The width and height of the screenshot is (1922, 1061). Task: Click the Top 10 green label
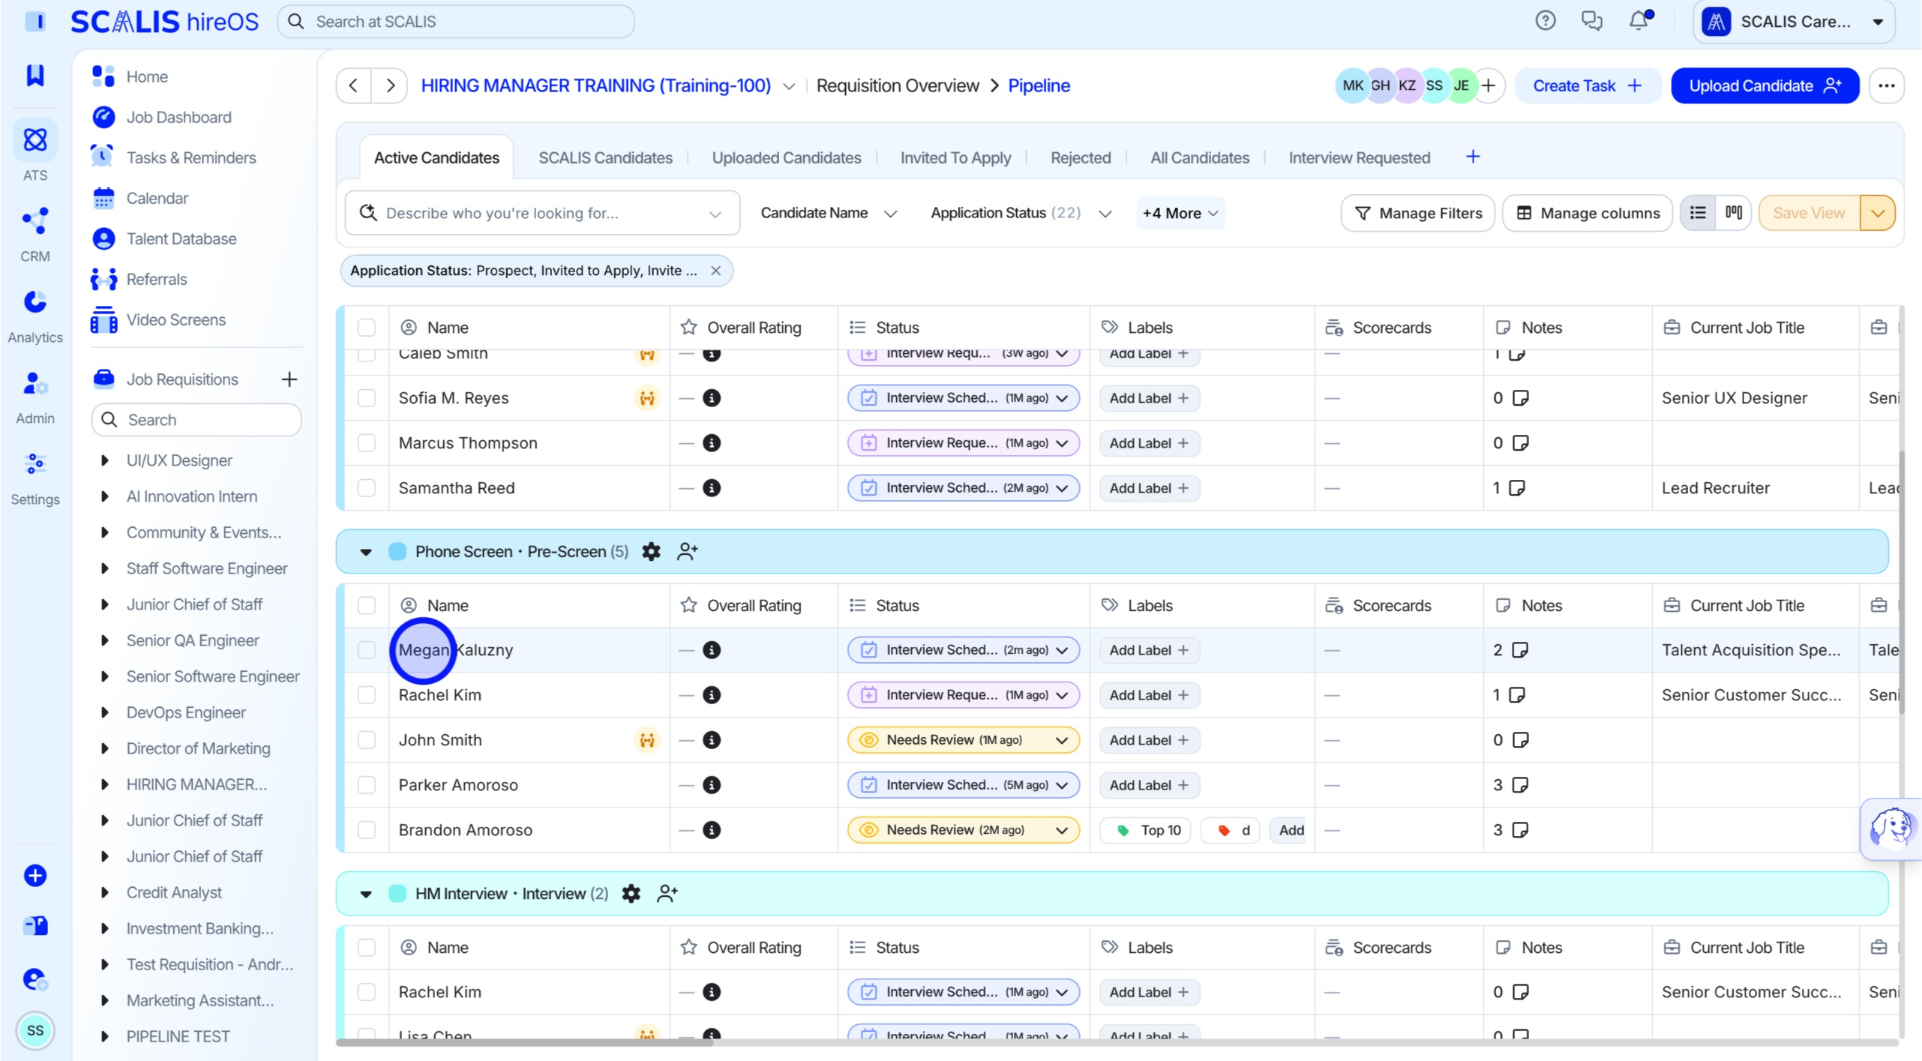point(1146,830)
